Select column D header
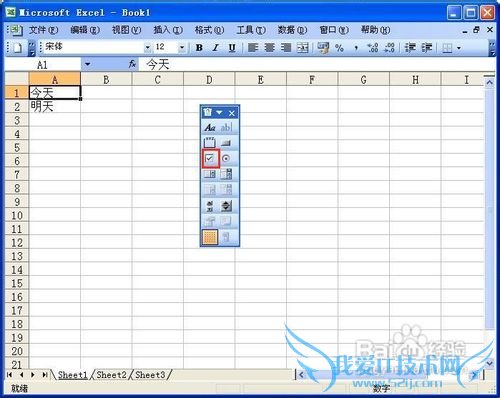500x398 pixels. pyautogui.click(x=209, y=80)
